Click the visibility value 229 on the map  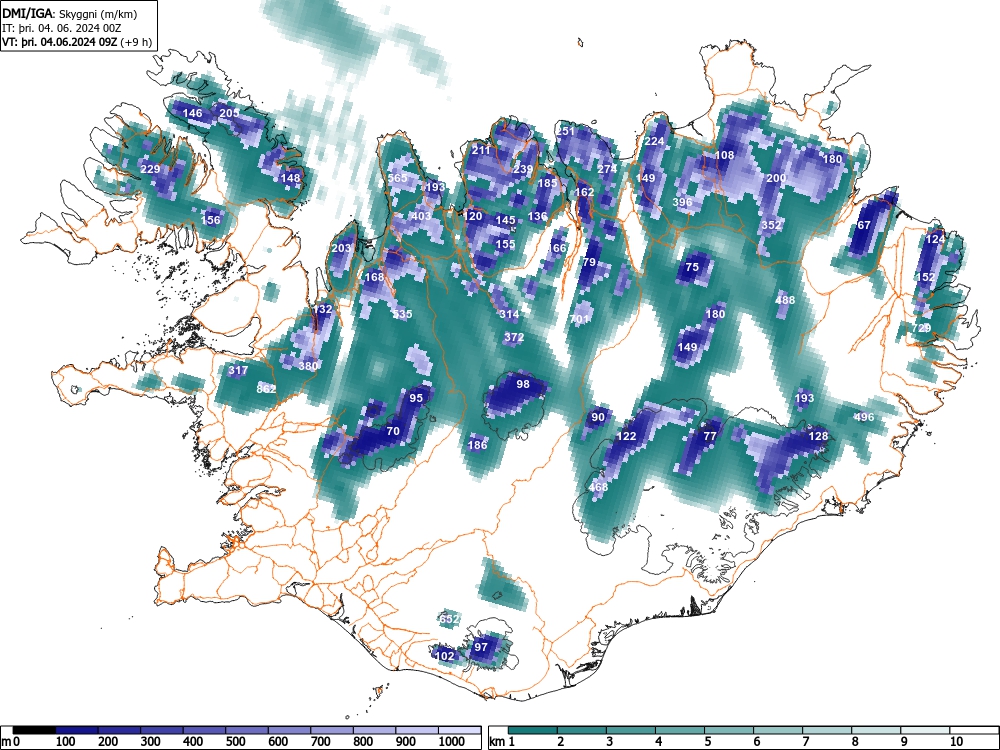[x=150, y=169]
